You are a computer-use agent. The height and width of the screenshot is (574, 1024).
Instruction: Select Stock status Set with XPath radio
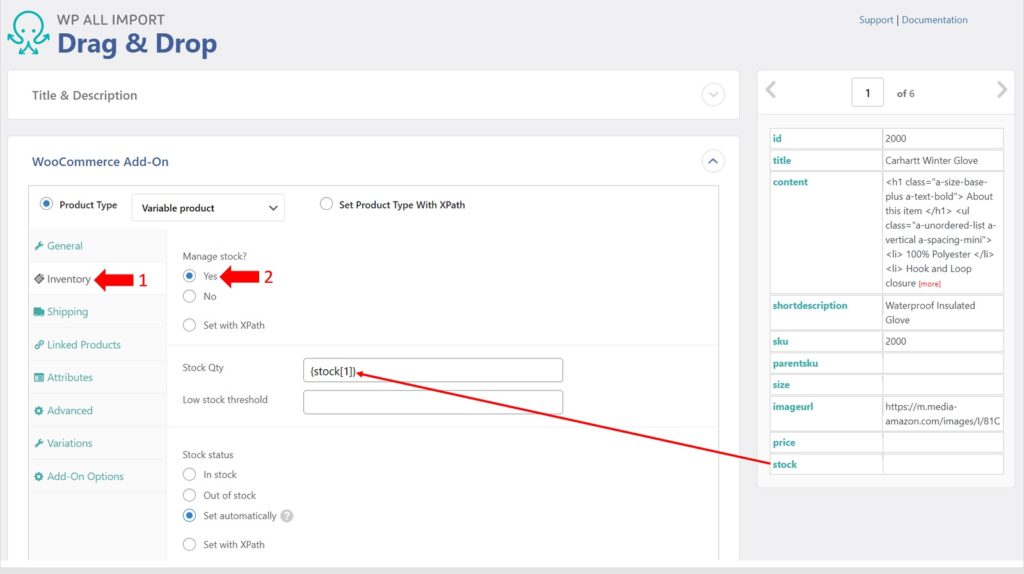[189, 544]
